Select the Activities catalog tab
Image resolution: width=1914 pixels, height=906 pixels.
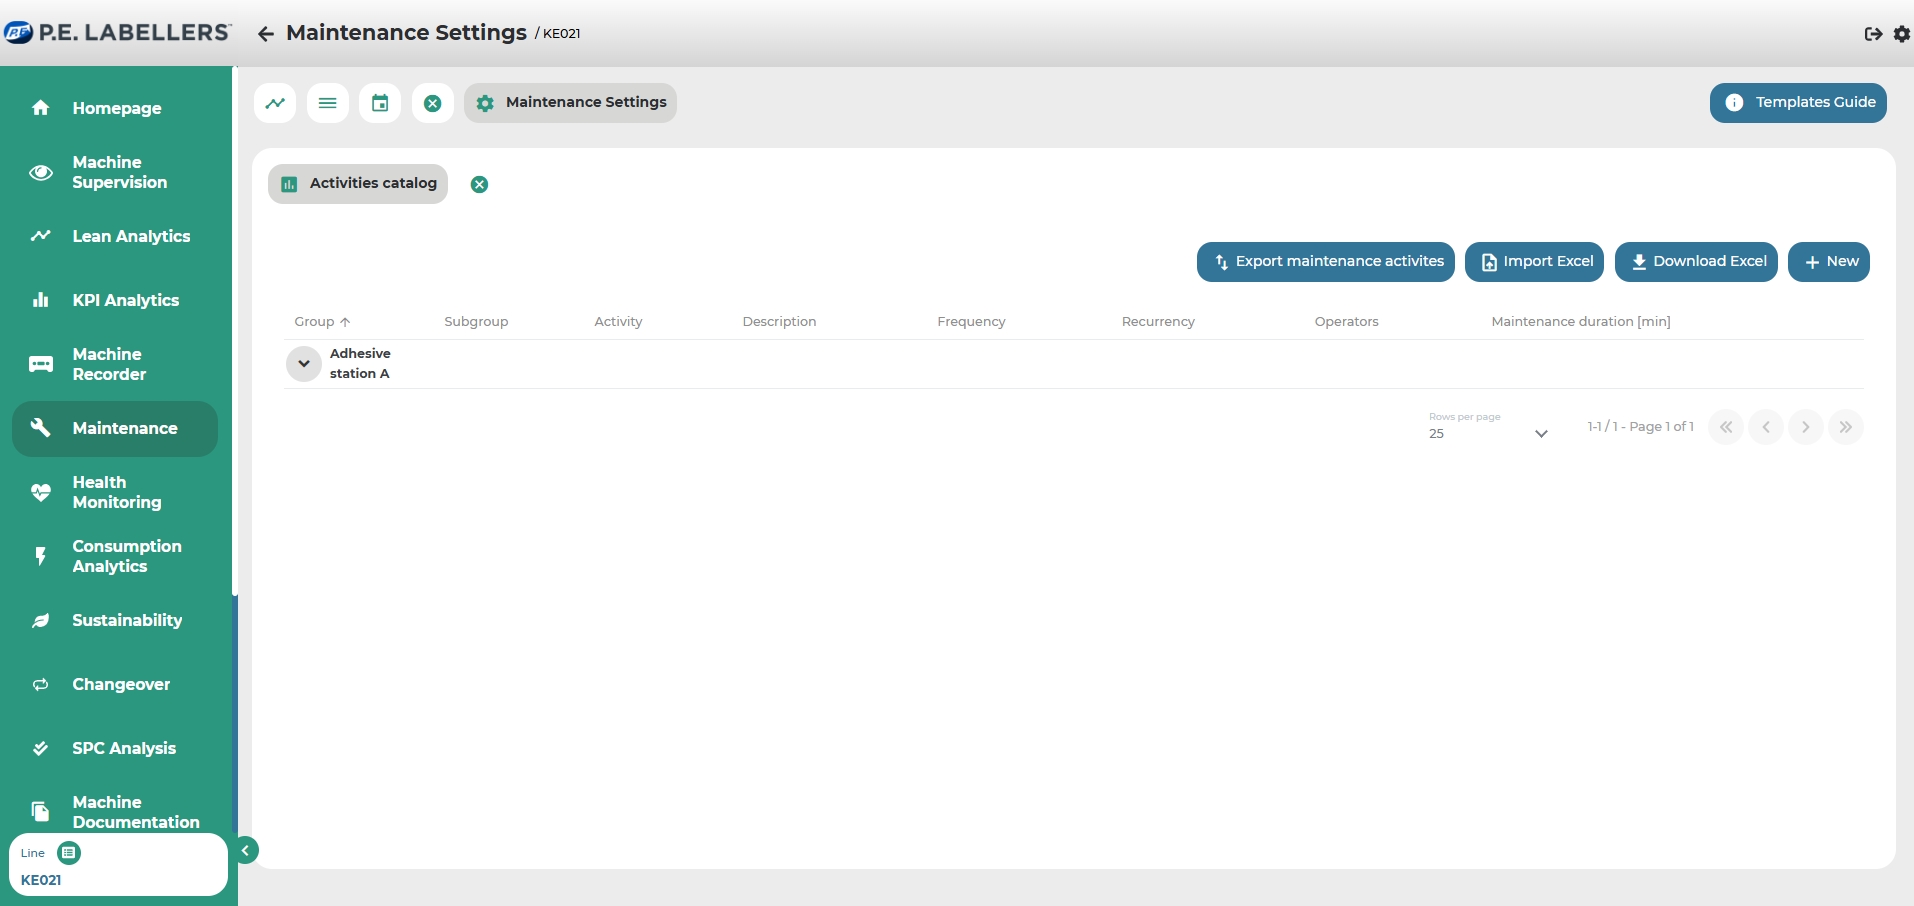[x=358, y=184]
